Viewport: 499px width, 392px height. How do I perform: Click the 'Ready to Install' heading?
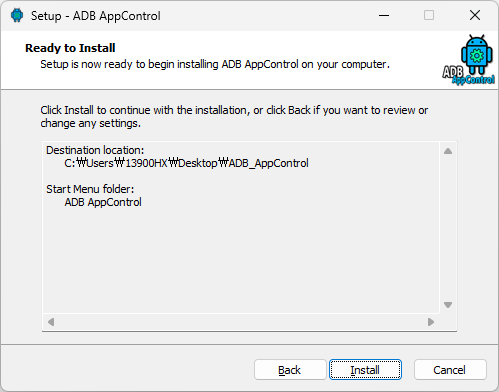tap(70, 48)
